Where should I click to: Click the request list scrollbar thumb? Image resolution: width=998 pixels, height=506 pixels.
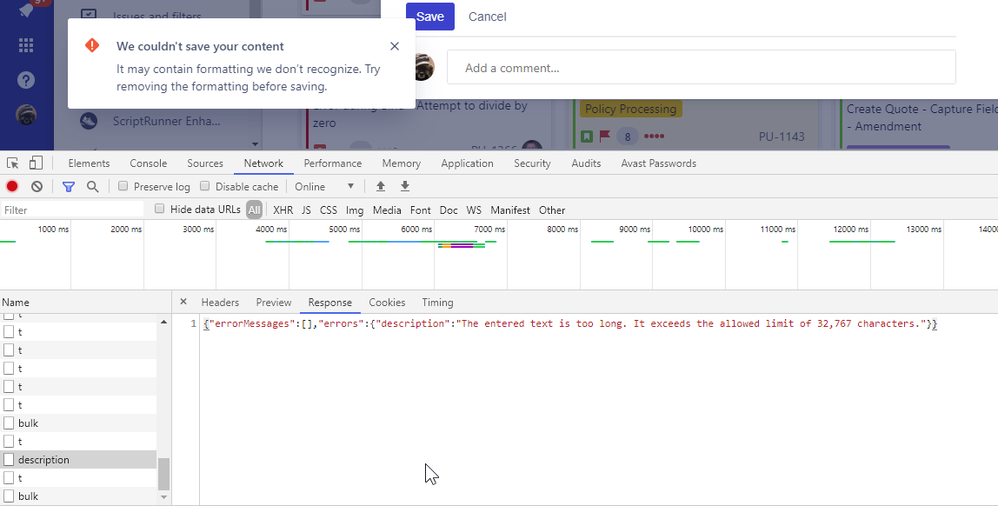(164, 474)
